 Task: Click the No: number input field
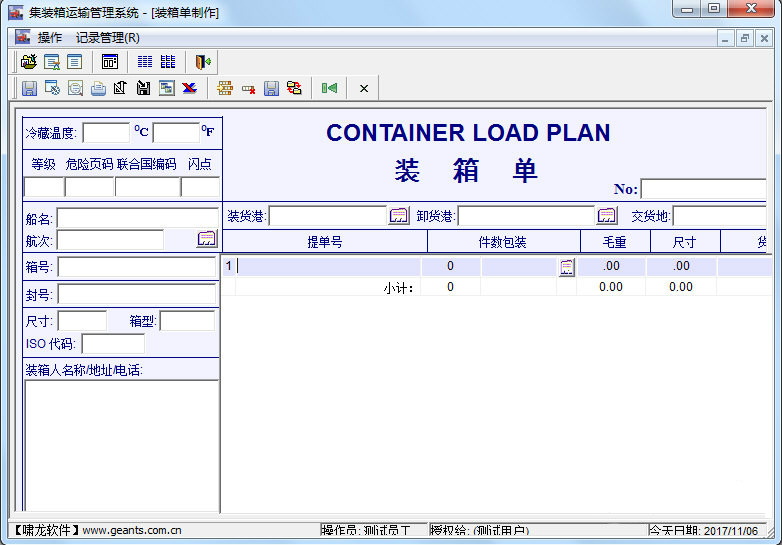(x=704, y=189)
